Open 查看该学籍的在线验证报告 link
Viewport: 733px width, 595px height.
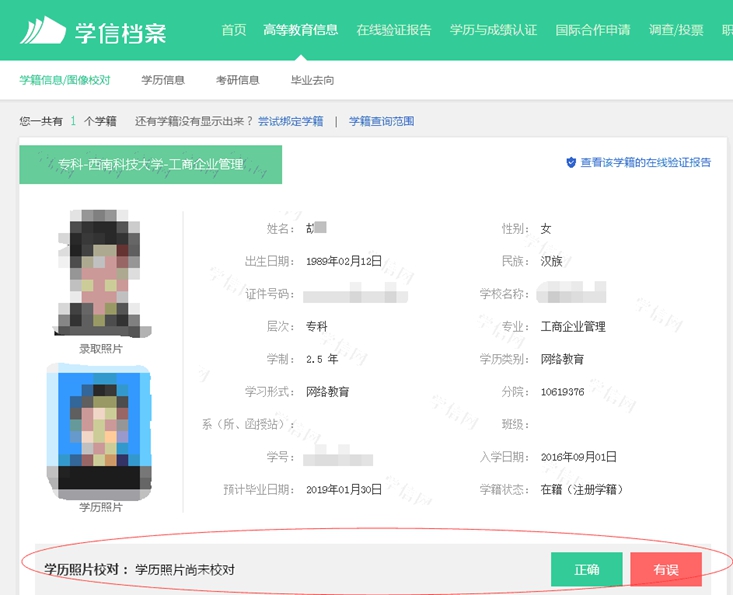click(646, 163)
